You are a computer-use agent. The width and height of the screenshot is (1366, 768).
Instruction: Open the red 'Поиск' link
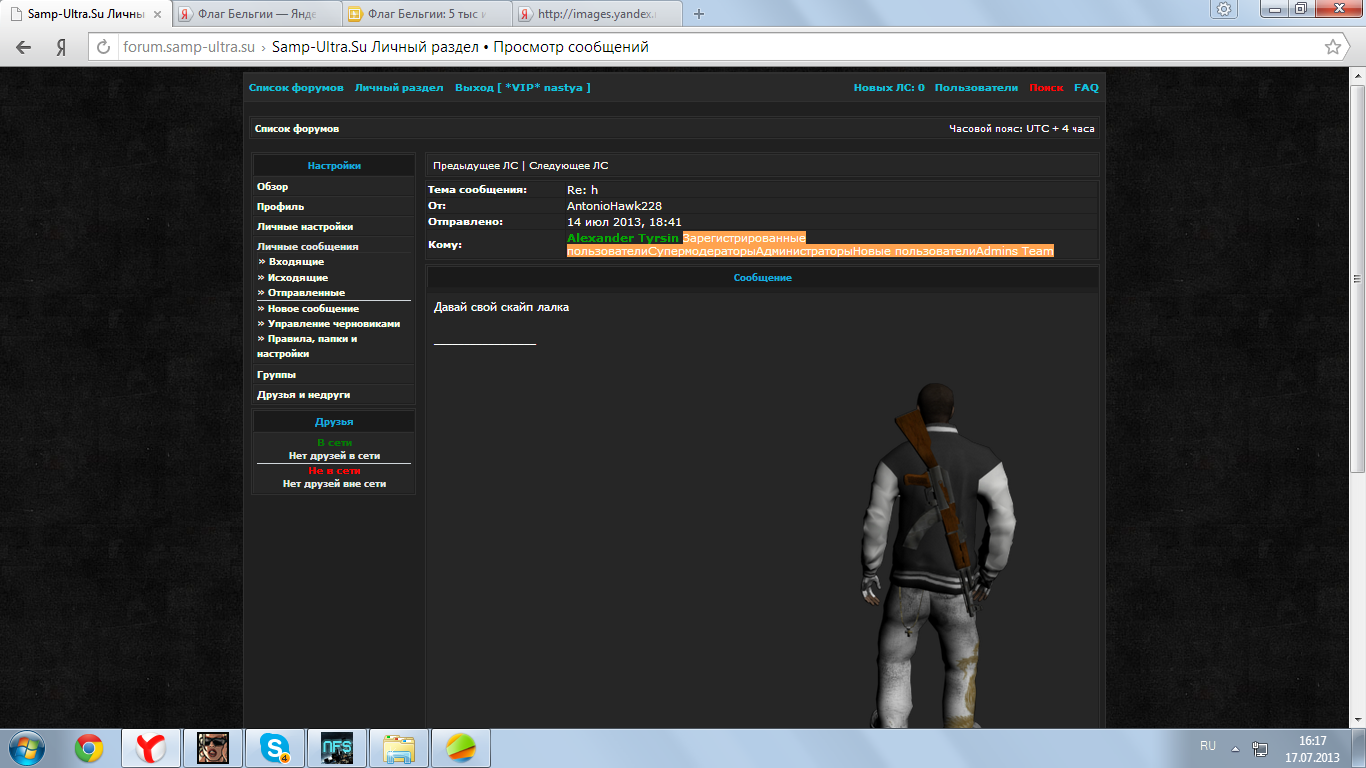(x=1046, y=88)
